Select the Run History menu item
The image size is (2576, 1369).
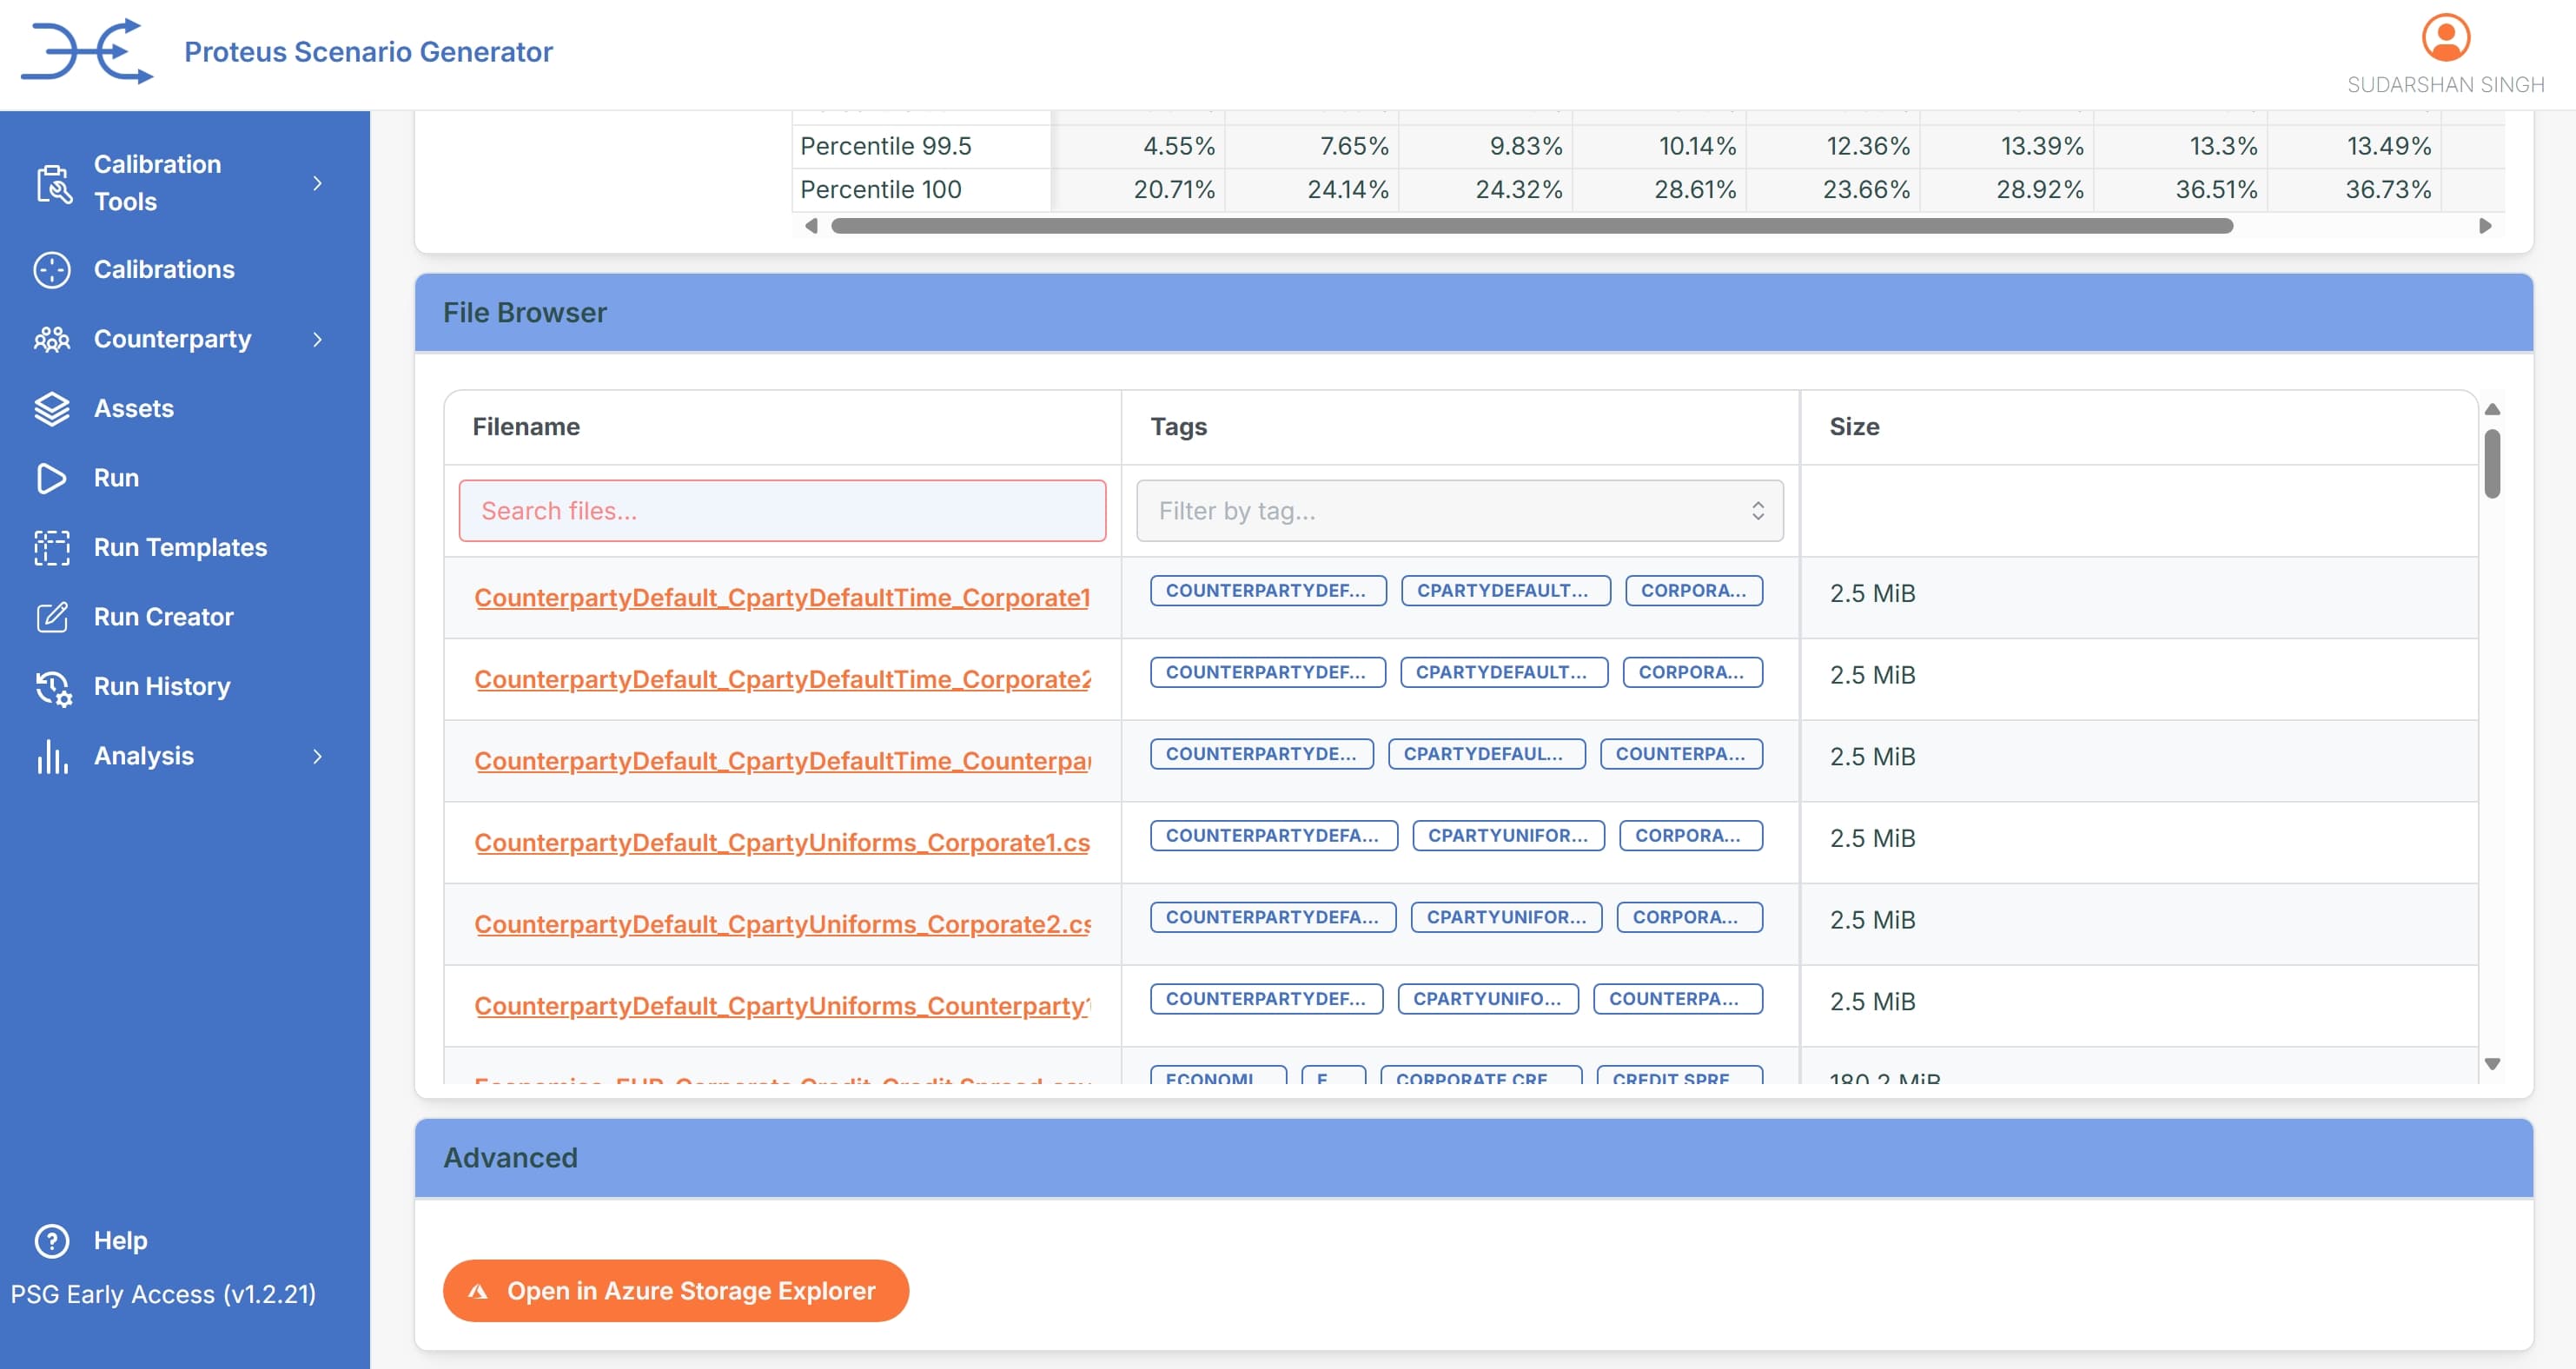162,687
